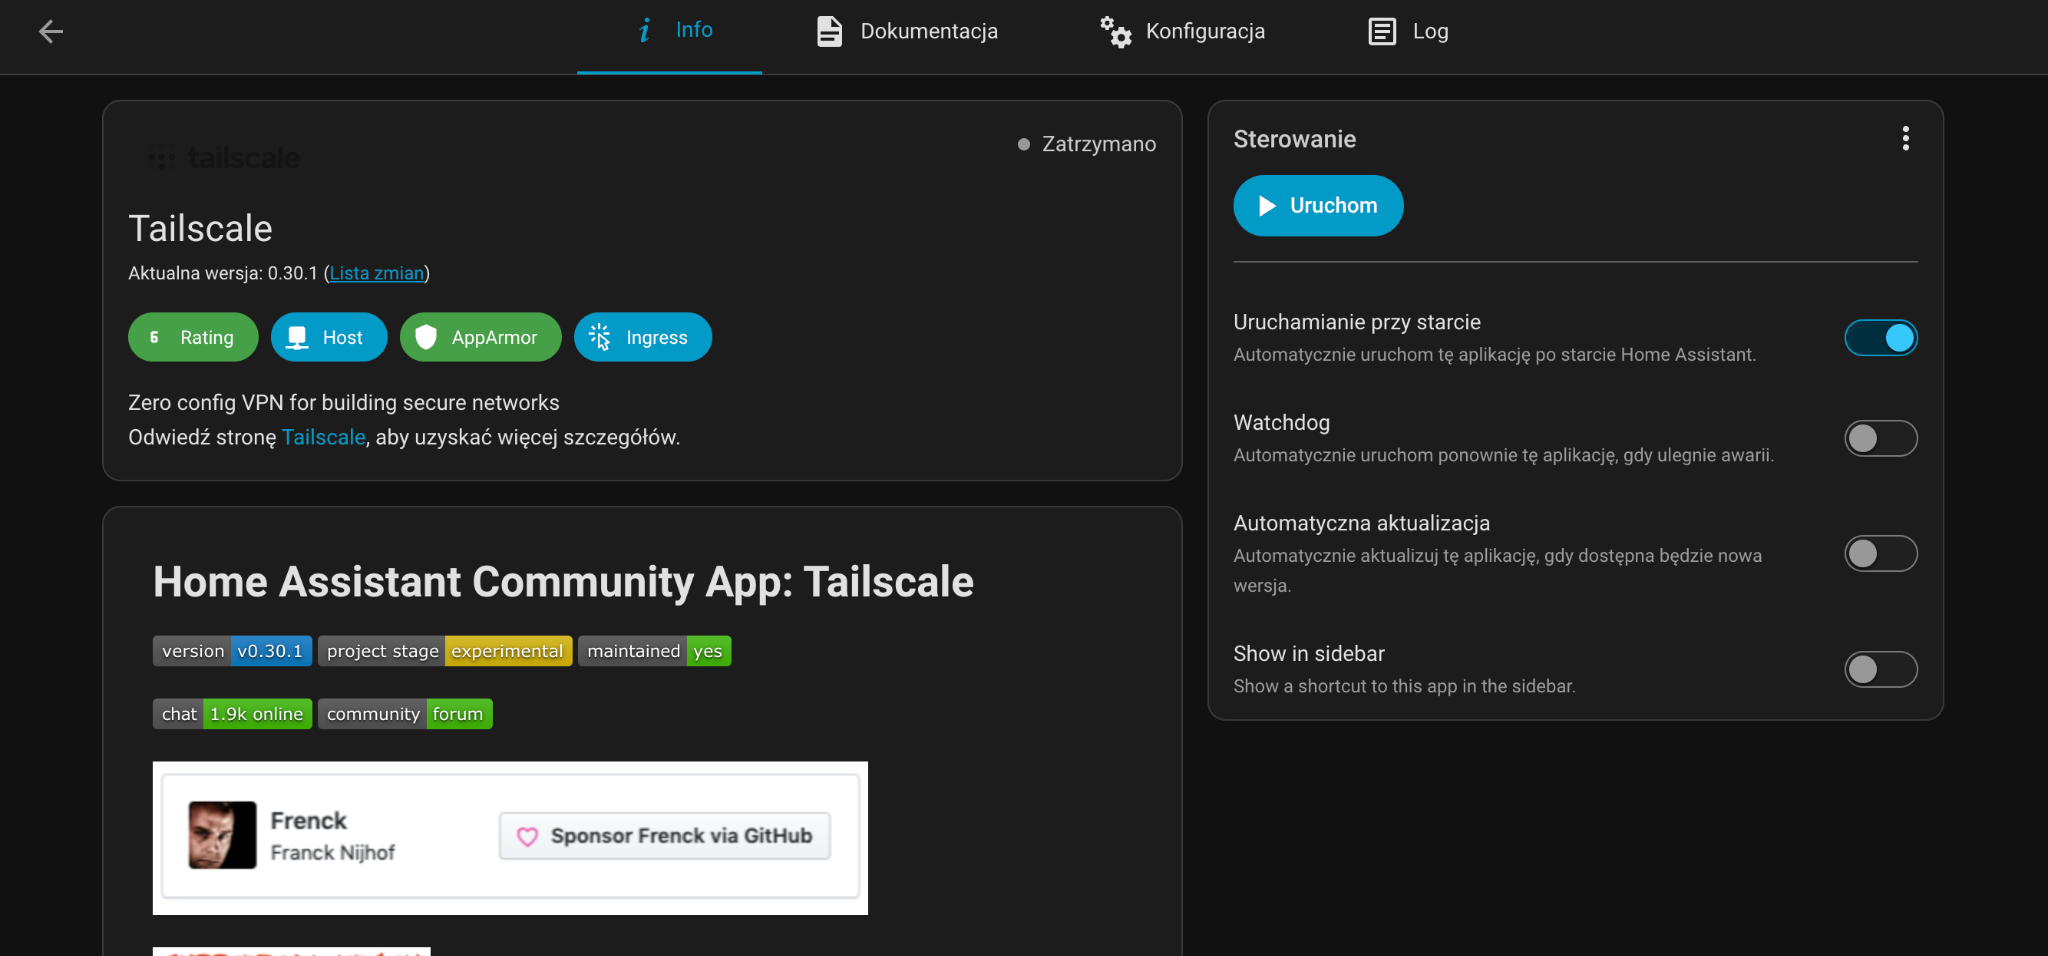Click the Zatrzymano status indicator
The image size is (2048, 956).
click(1087, 144)
